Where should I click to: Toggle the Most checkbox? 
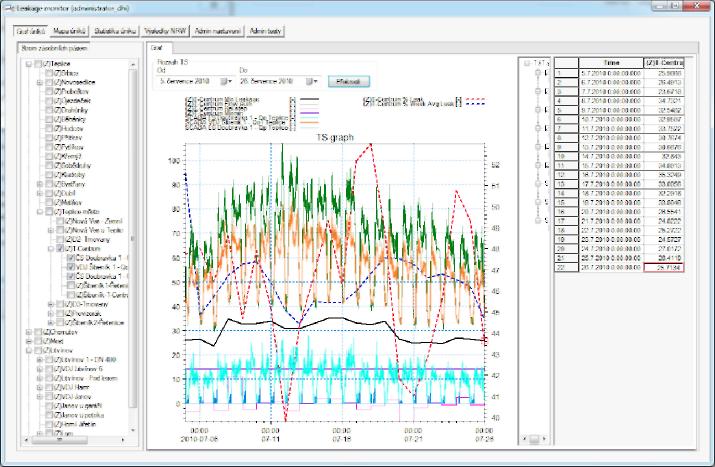[38, 341]
